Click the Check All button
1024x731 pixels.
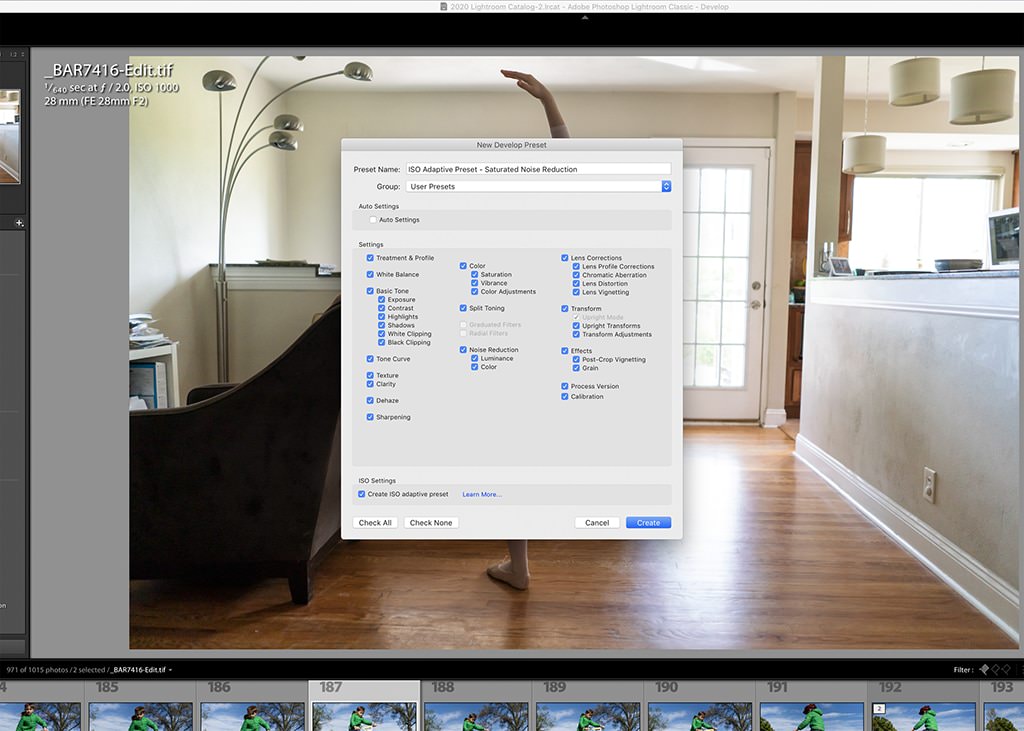click(x=375, y=523)
